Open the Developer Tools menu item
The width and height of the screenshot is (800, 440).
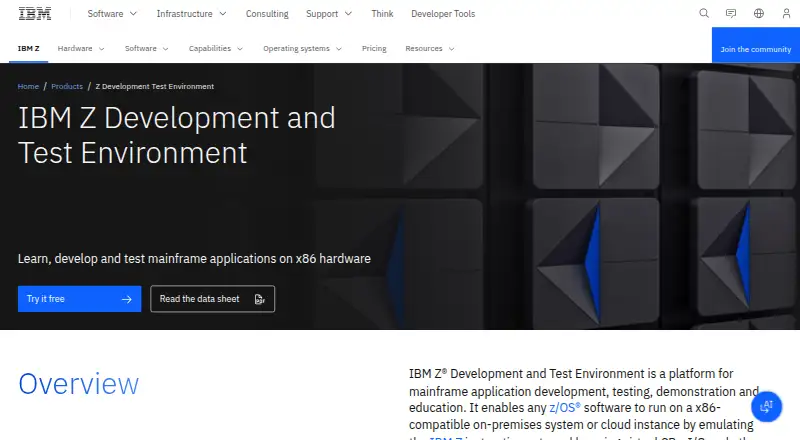click(443, 14)
